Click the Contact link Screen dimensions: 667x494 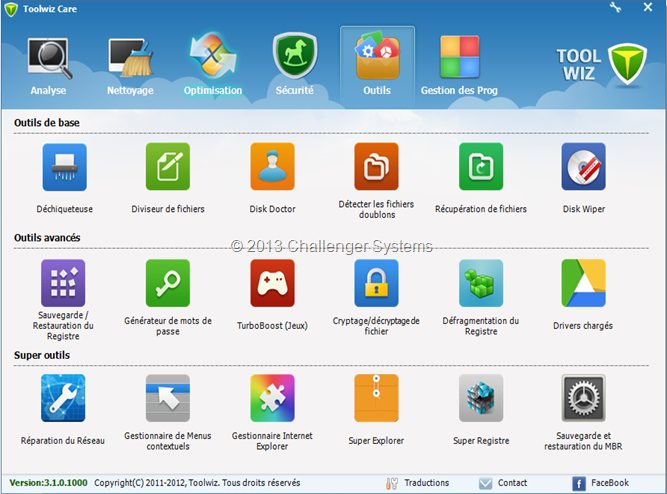pyautogui.click(x=503, y=483)
